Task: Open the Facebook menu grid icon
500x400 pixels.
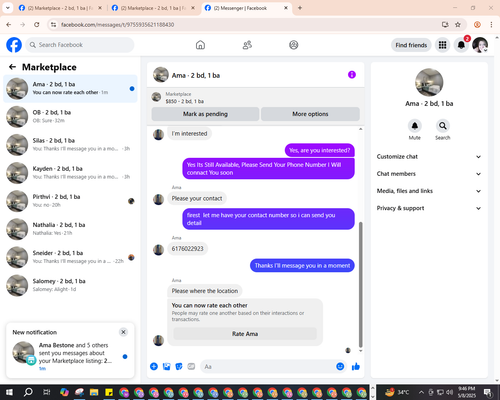Action: tap(442, 45)
